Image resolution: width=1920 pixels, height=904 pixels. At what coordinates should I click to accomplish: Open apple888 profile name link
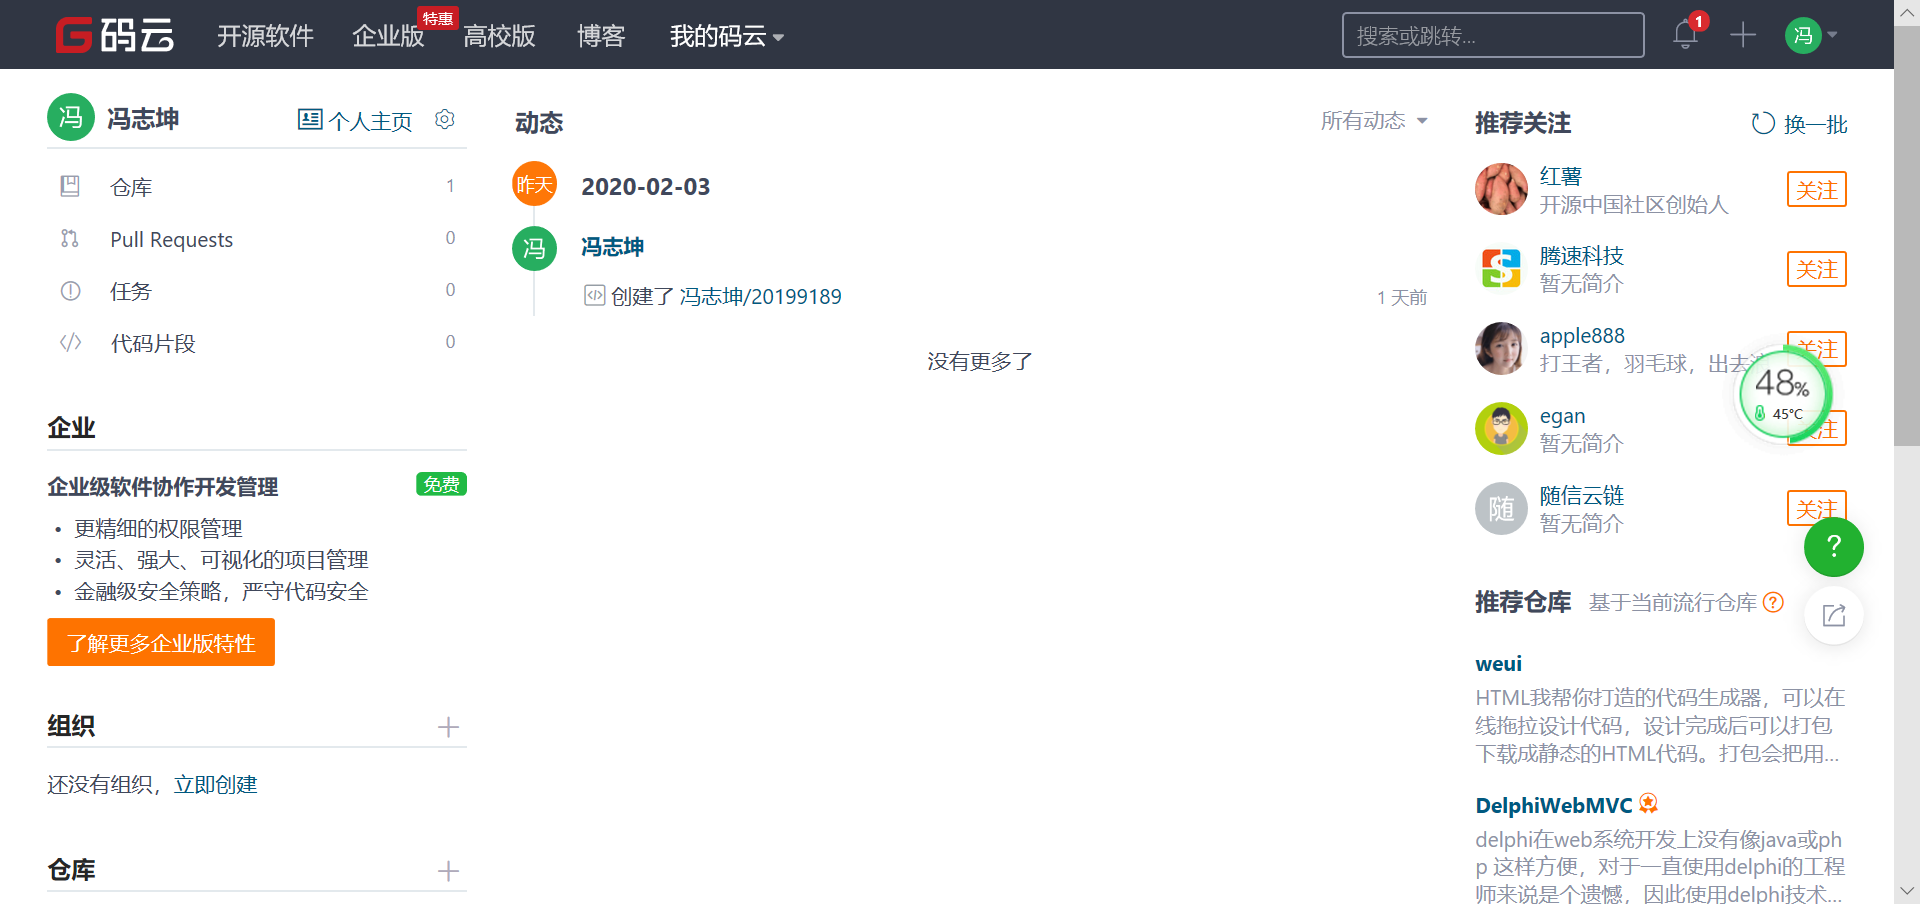point(1582,336)
